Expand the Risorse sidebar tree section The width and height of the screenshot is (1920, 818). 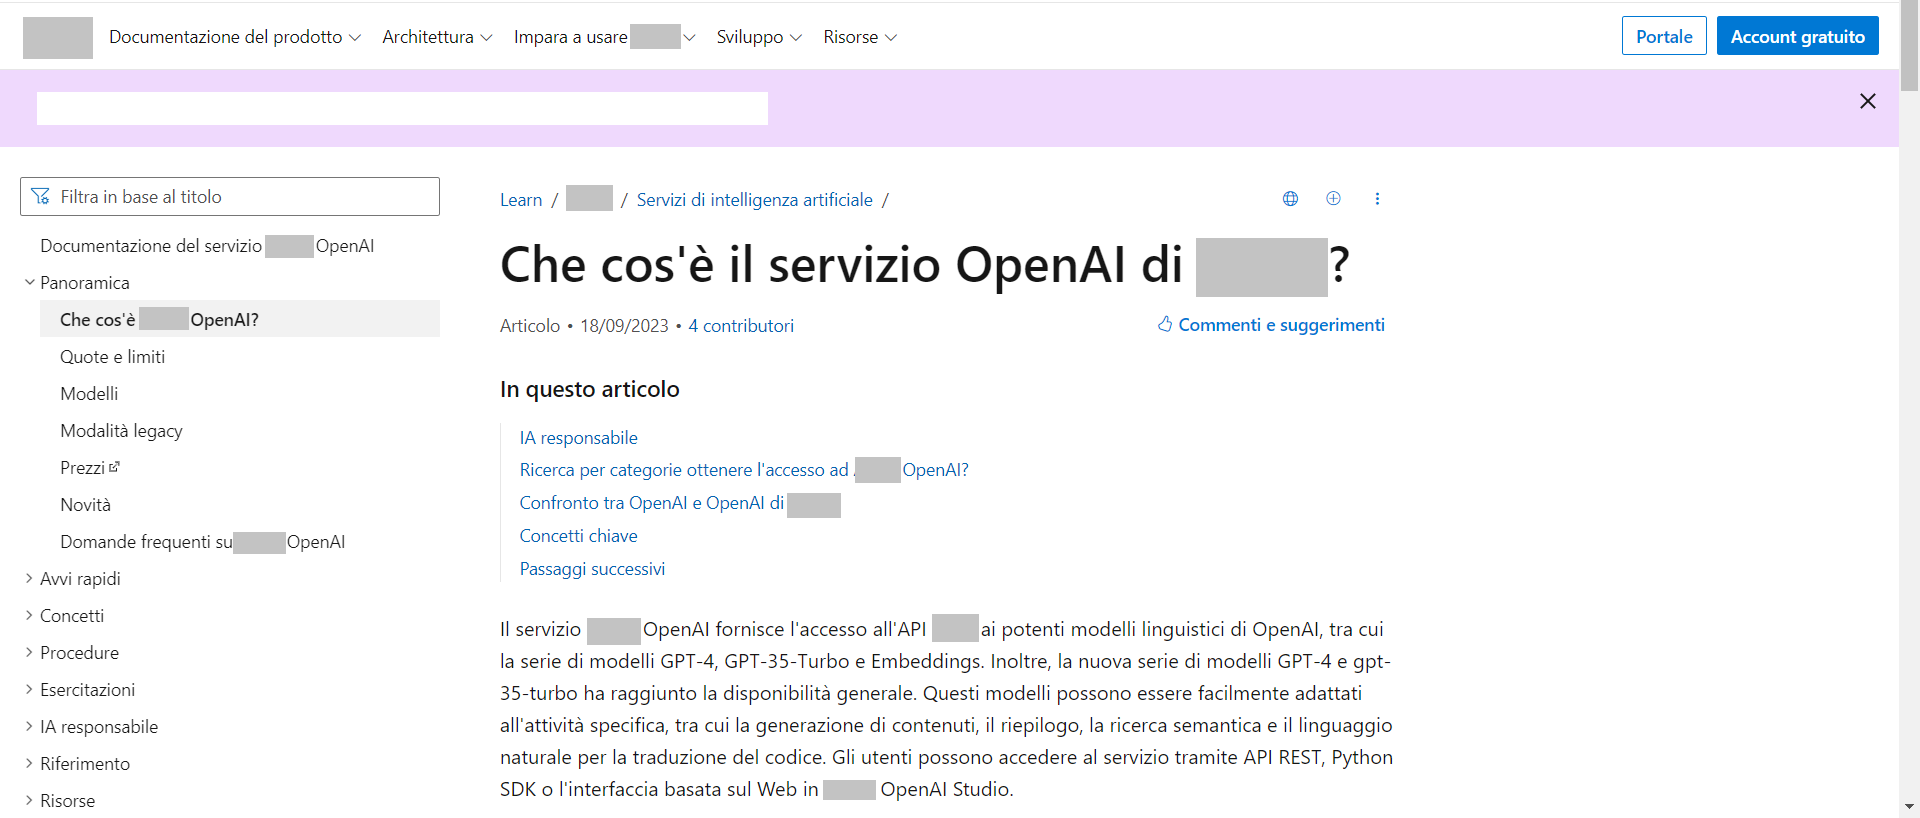[x=30, y=801]
